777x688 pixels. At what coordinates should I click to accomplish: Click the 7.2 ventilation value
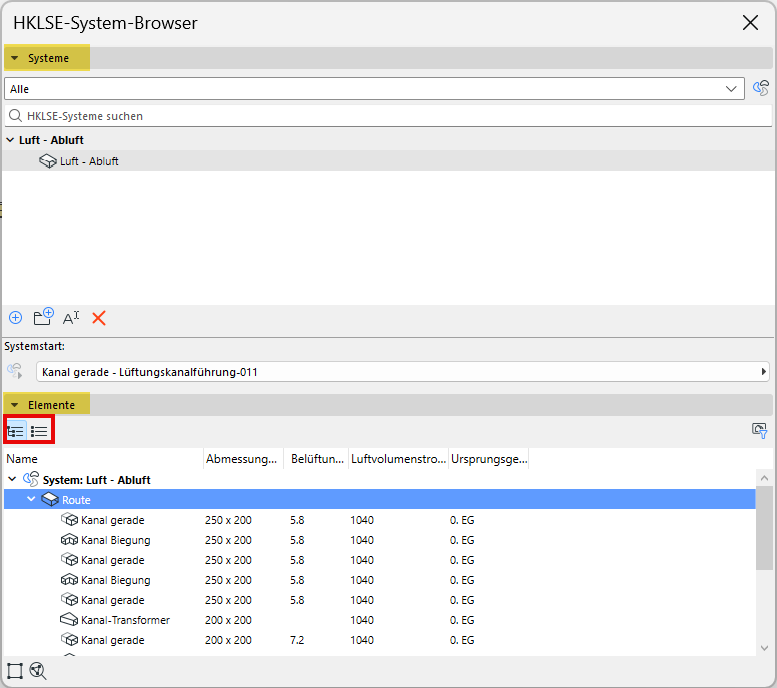[297, 640]
